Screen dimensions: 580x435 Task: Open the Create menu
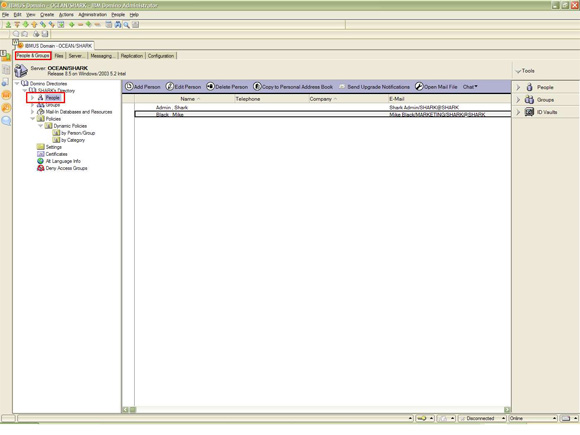point(47,14)
